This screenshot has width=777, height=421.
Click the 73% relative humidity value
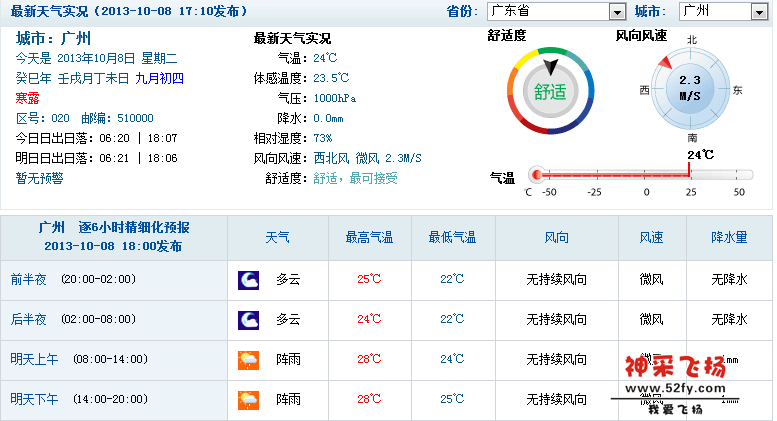(x=323, y=138)
